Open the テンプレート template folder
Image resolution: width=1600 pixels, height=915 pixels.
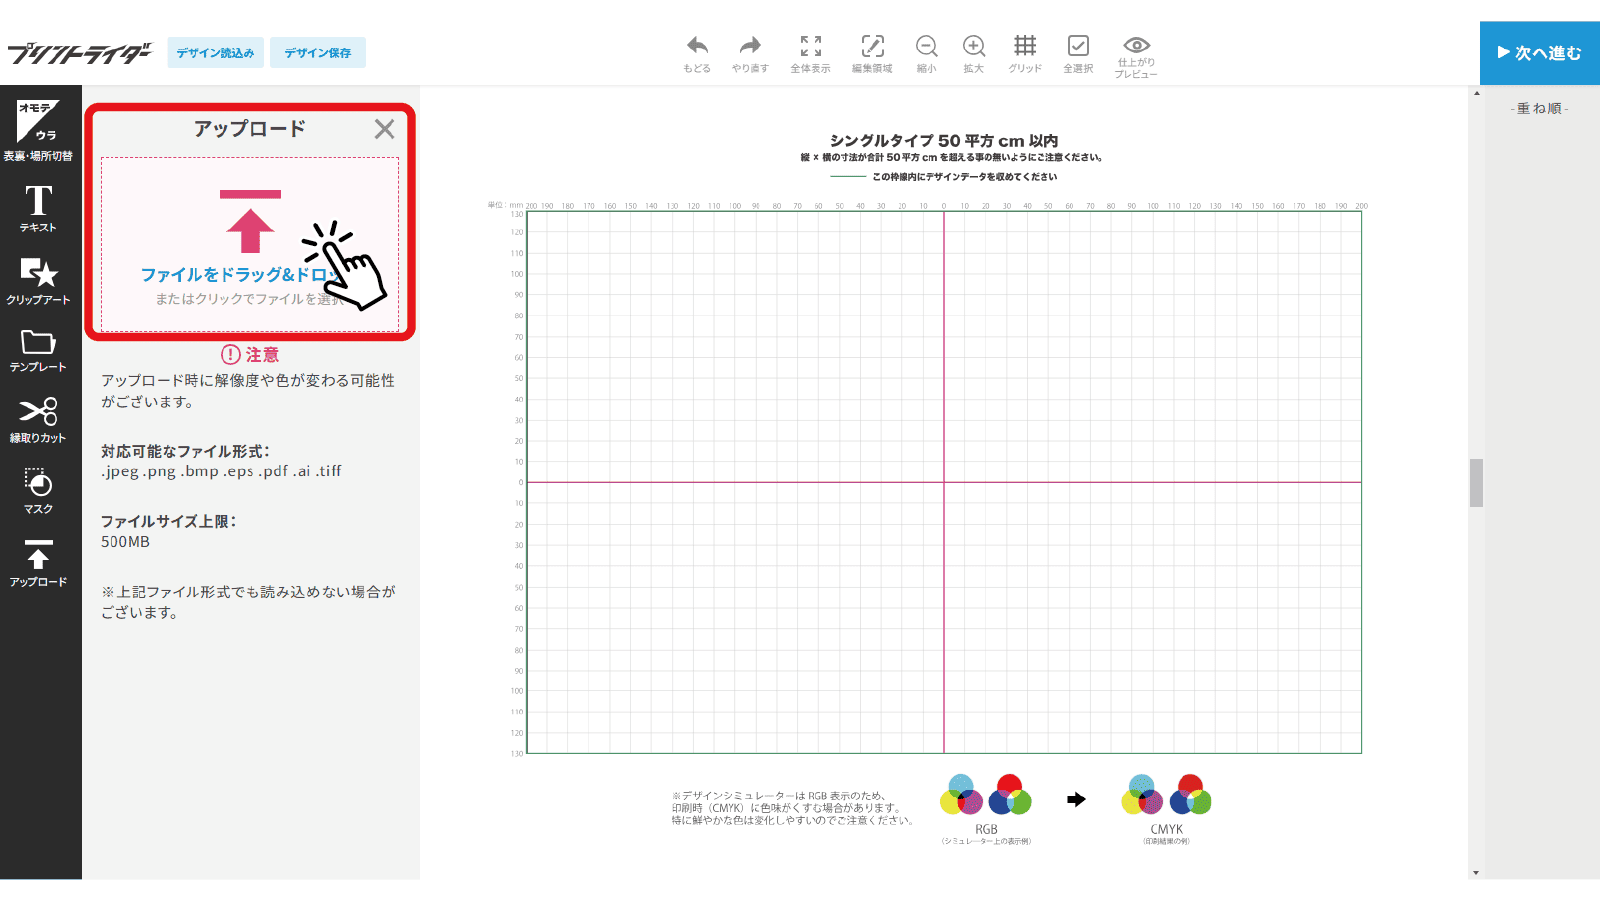pos(38,350)
